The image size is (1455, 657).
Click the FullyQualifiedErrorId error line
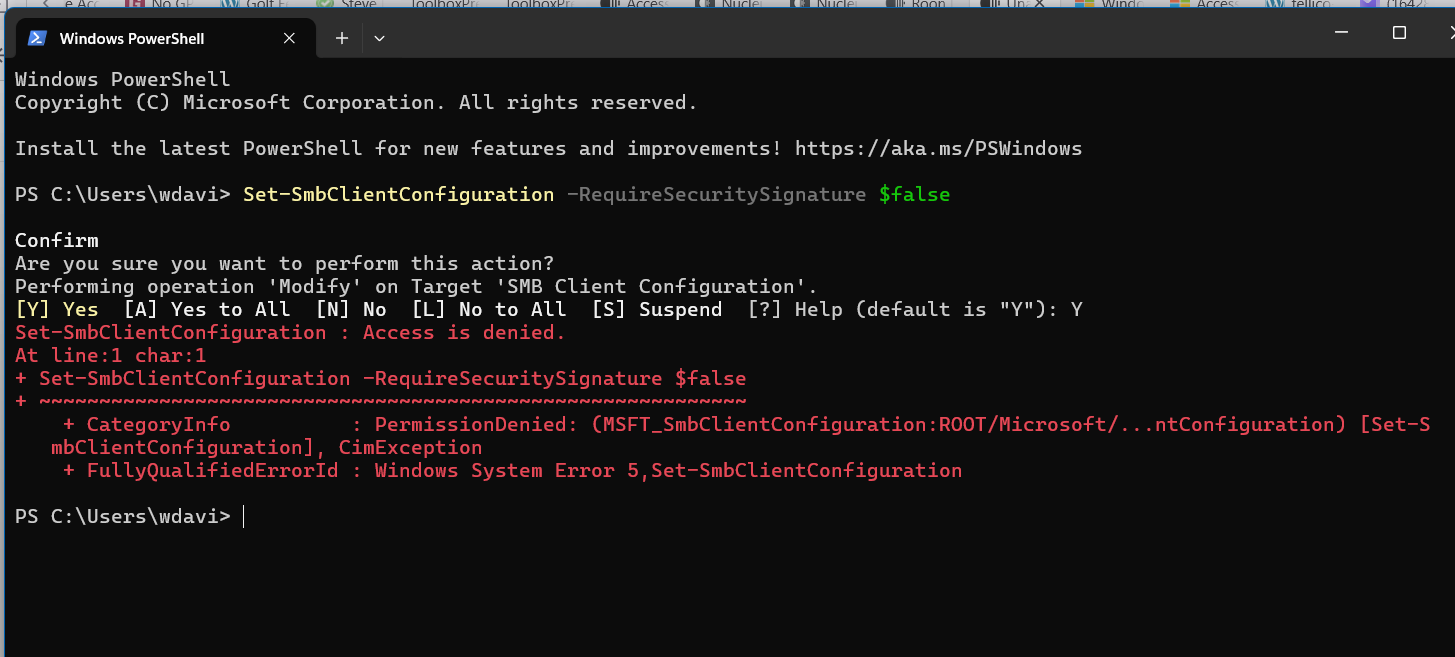click(x=512, y=470)
